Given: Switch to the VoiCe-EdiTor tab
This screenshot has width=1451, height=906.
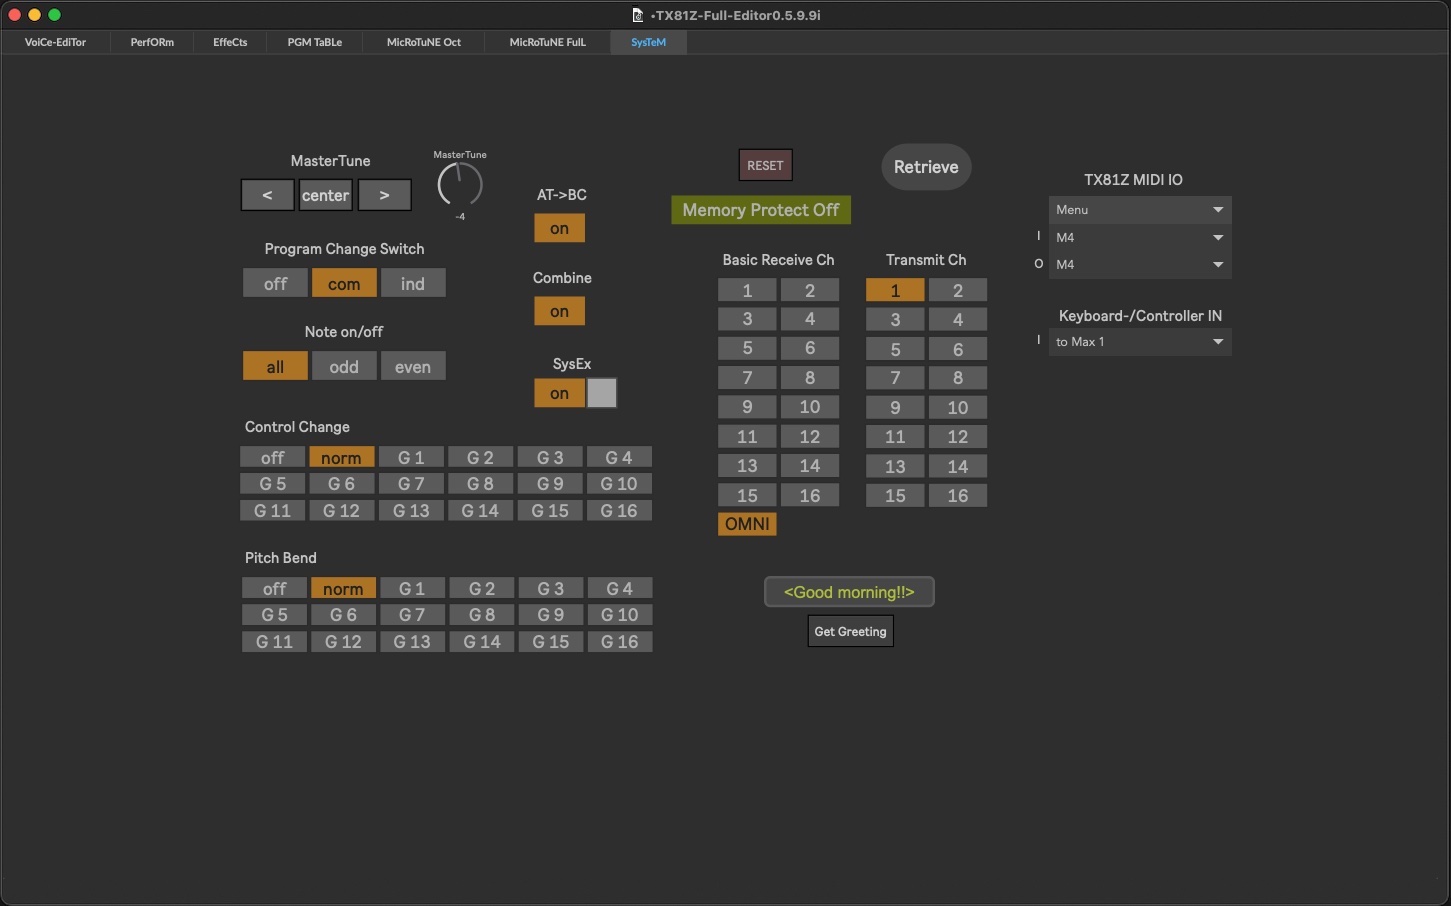Looking at the screenshot, I should point(55,42).
